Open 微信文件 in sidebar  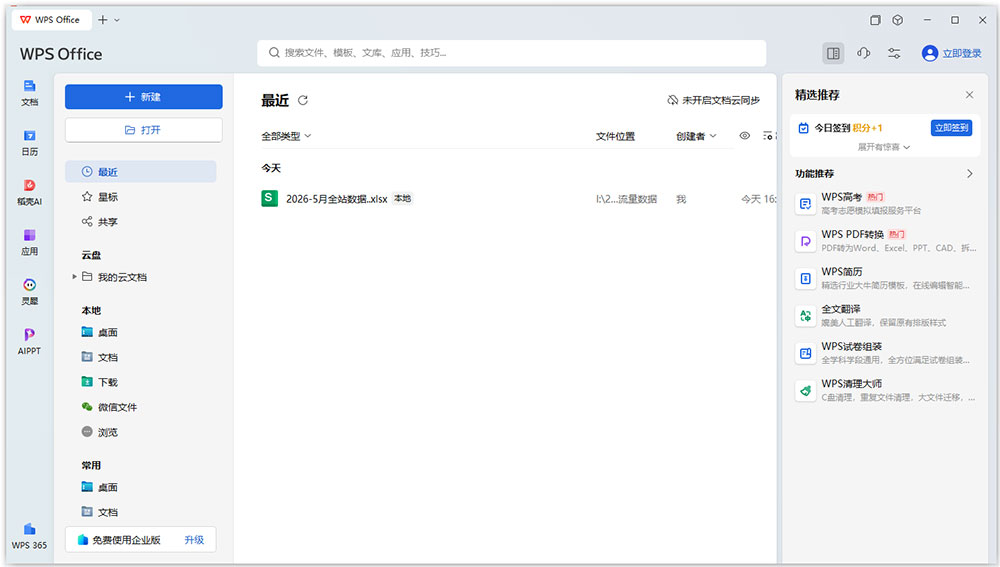[140, 407]
